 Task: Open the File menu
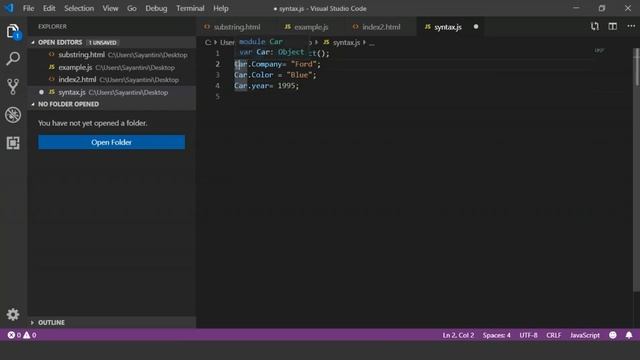point(29,8)
